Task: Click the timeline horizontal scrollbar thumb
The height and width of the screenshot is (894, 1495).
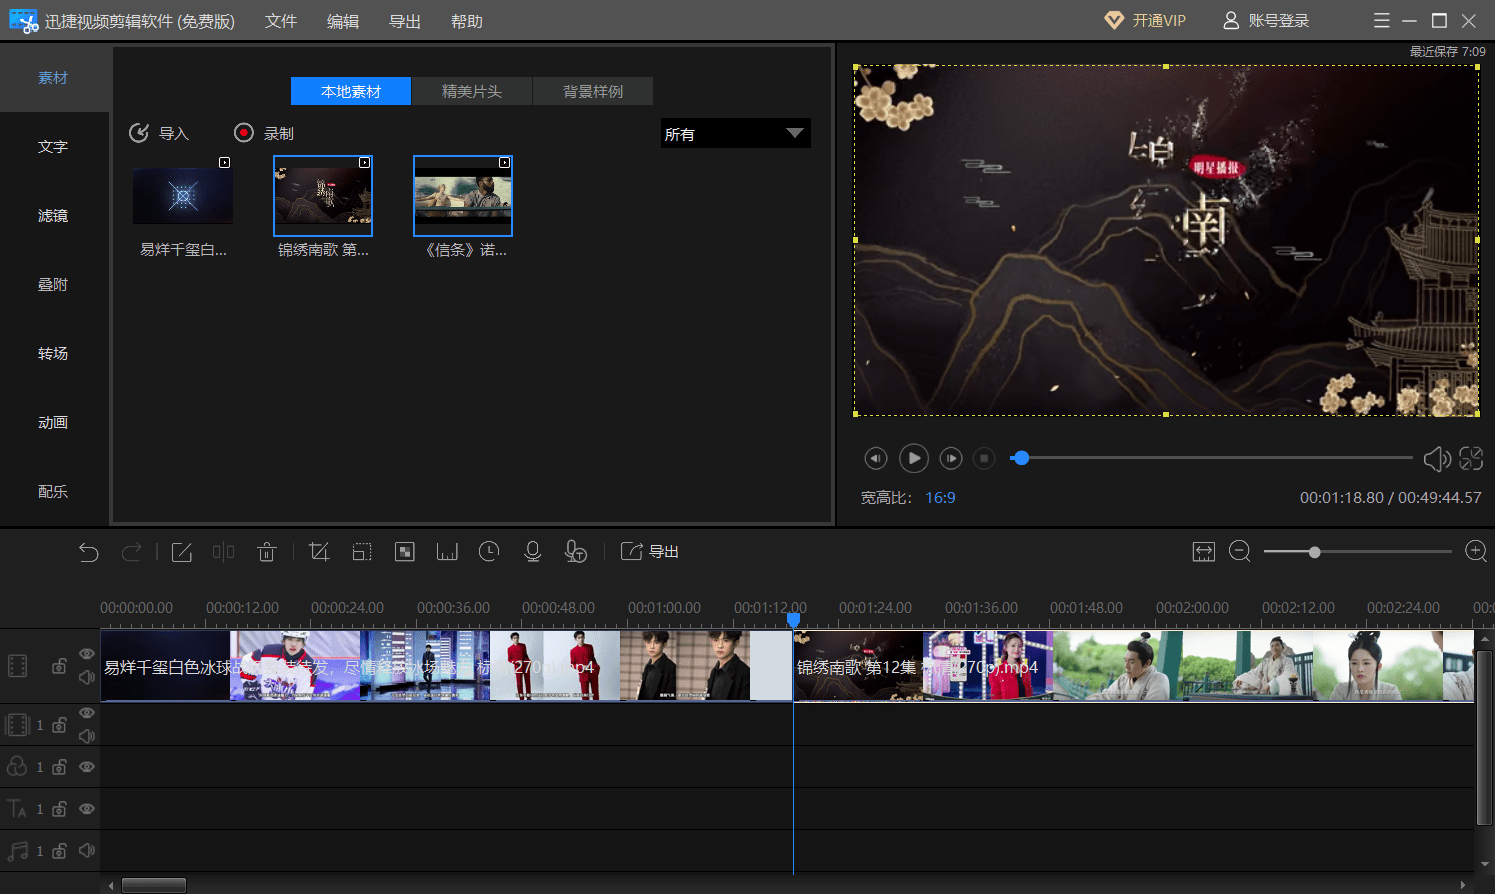Action: pos(154,885)
